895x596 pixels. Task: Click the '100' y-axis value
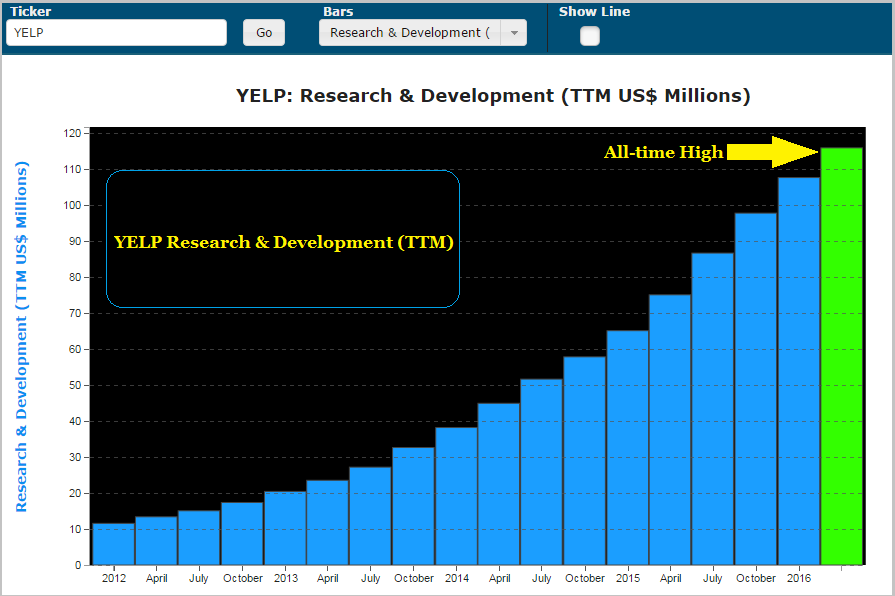click(x=72, y=205)
